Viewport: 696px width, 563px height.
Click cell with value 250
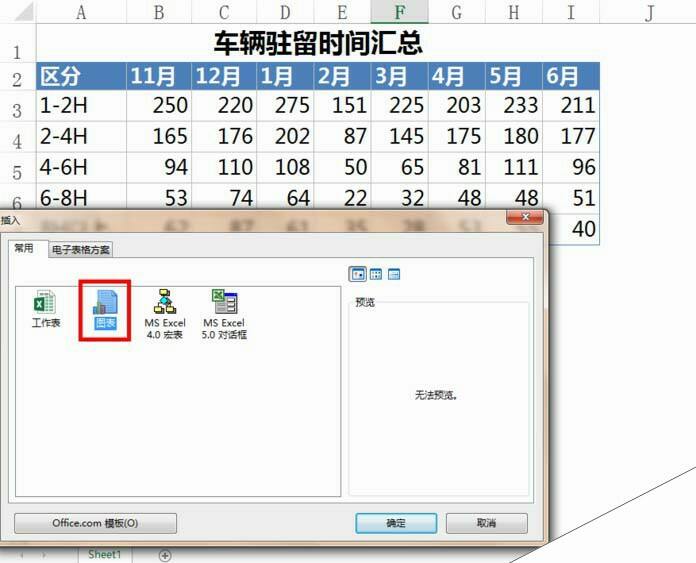(x=159, y=106)
